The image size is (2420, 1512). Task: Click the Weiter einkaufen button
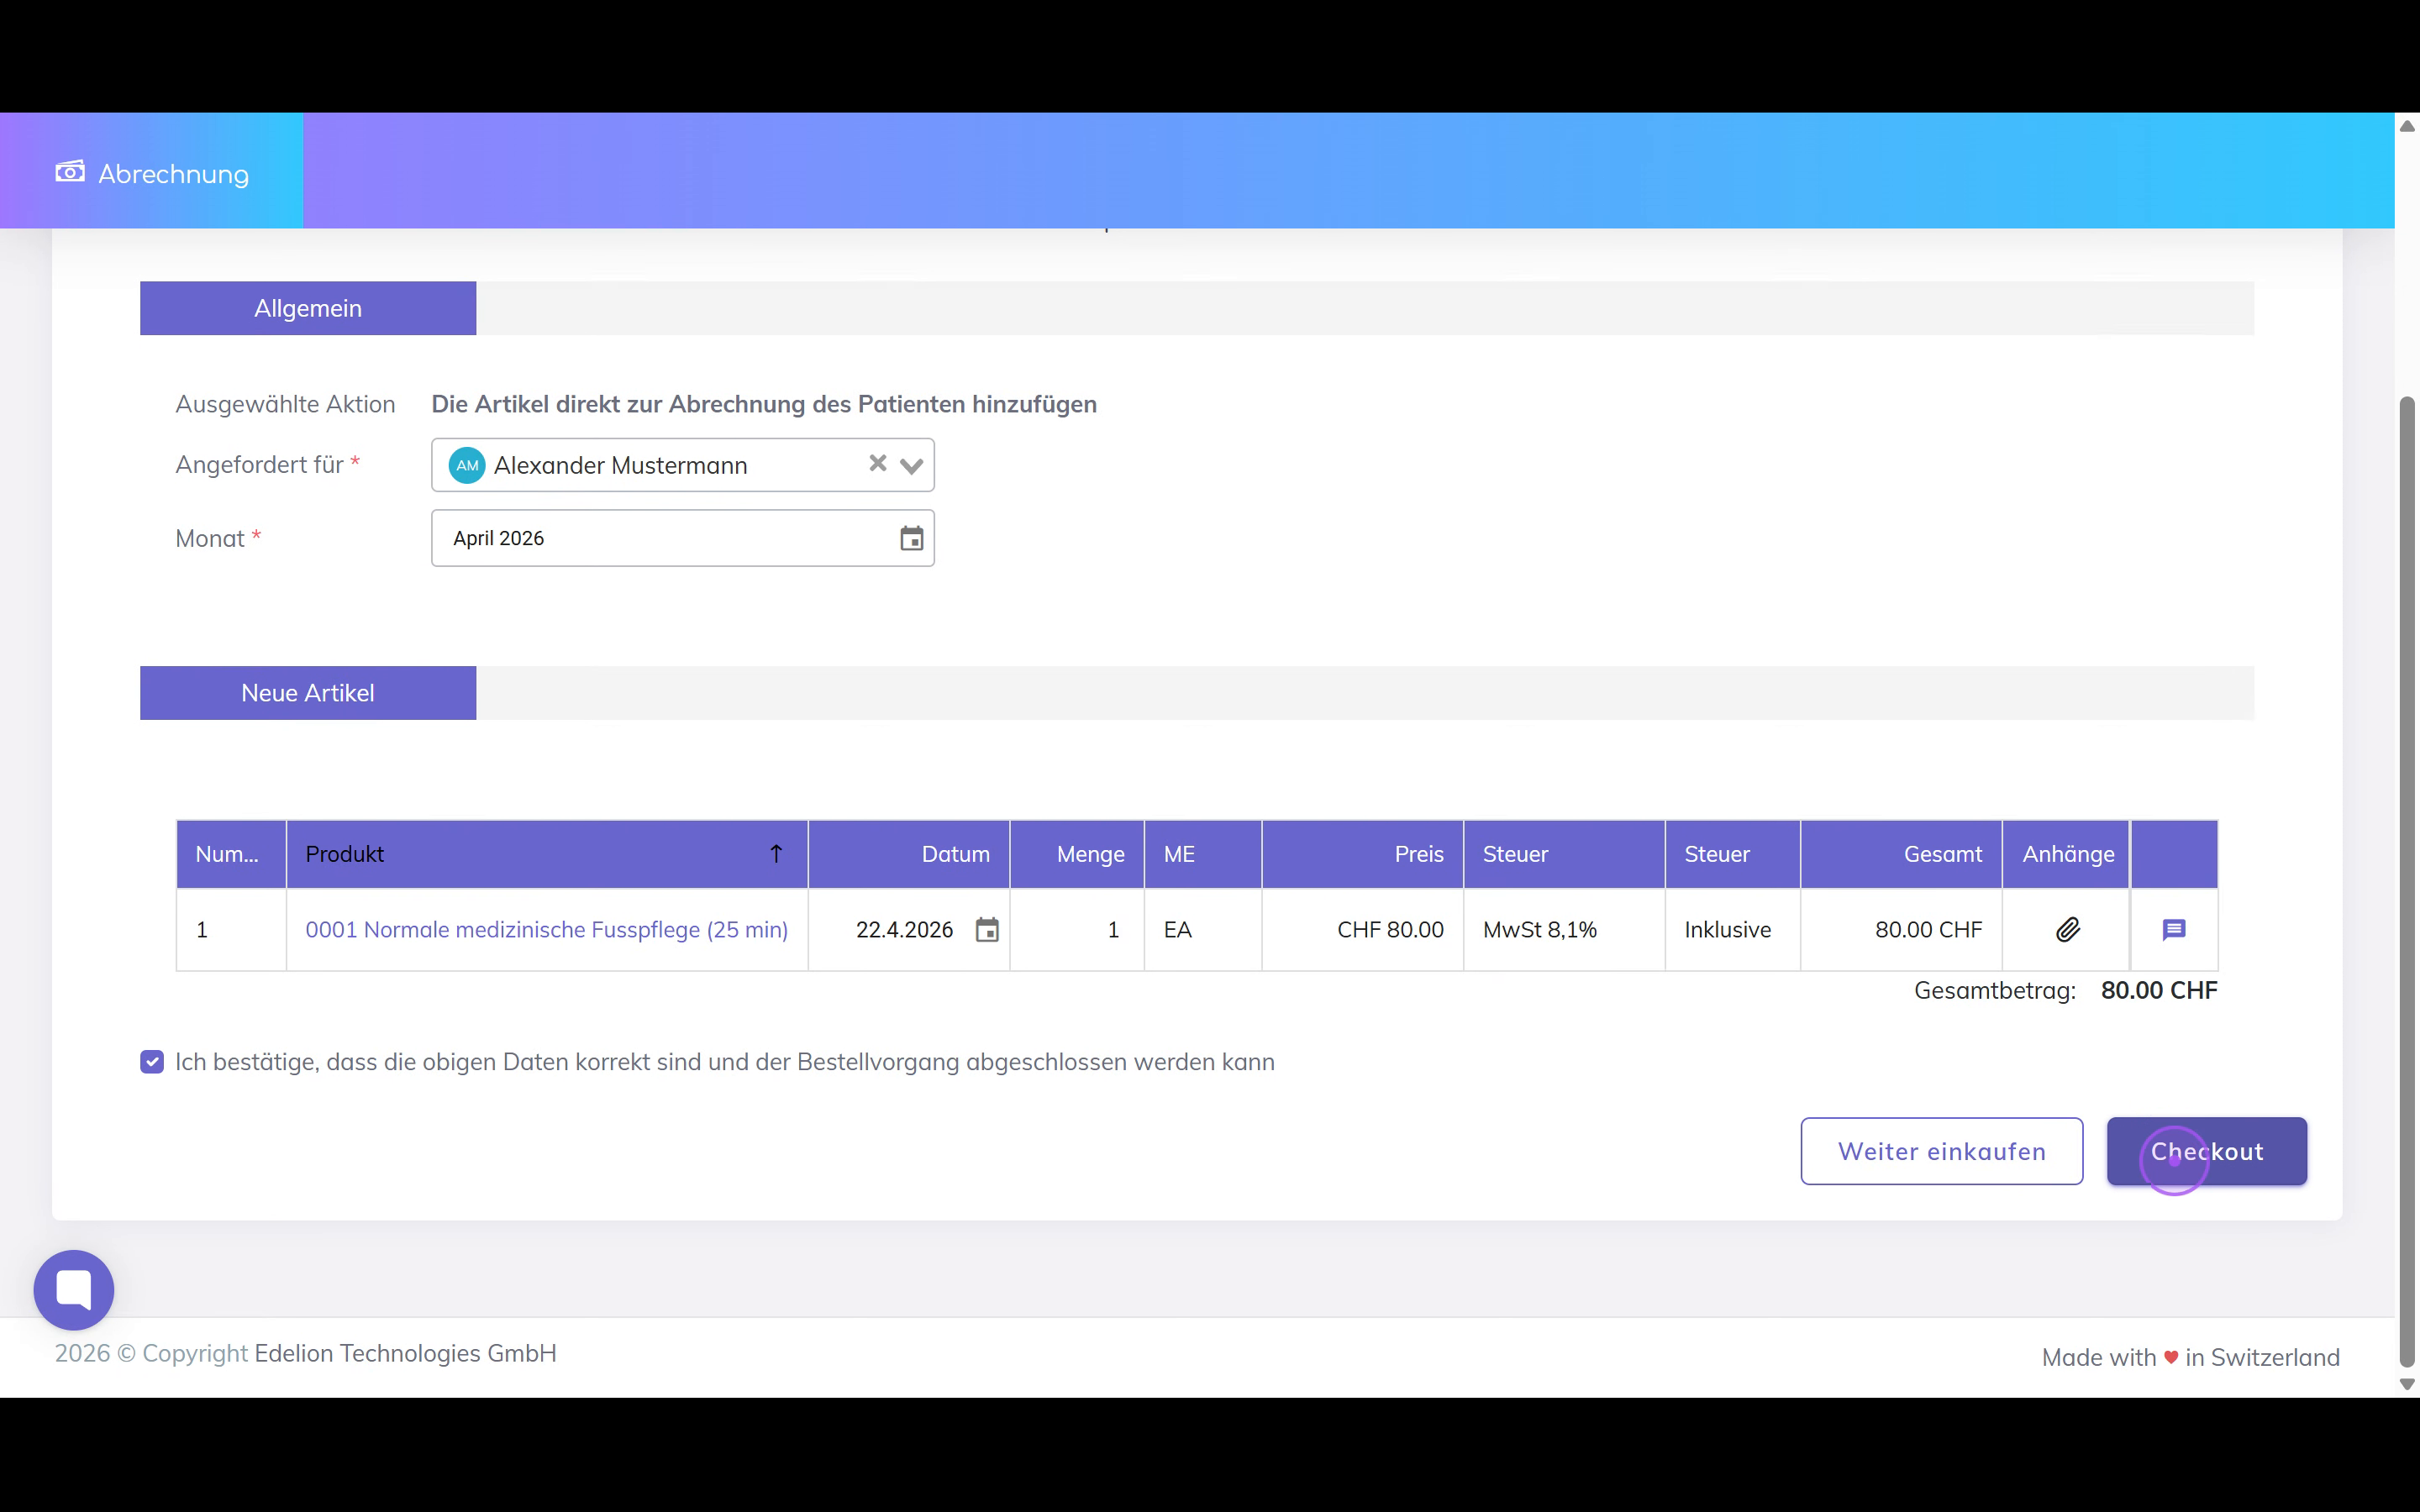click(1941, 1151)
